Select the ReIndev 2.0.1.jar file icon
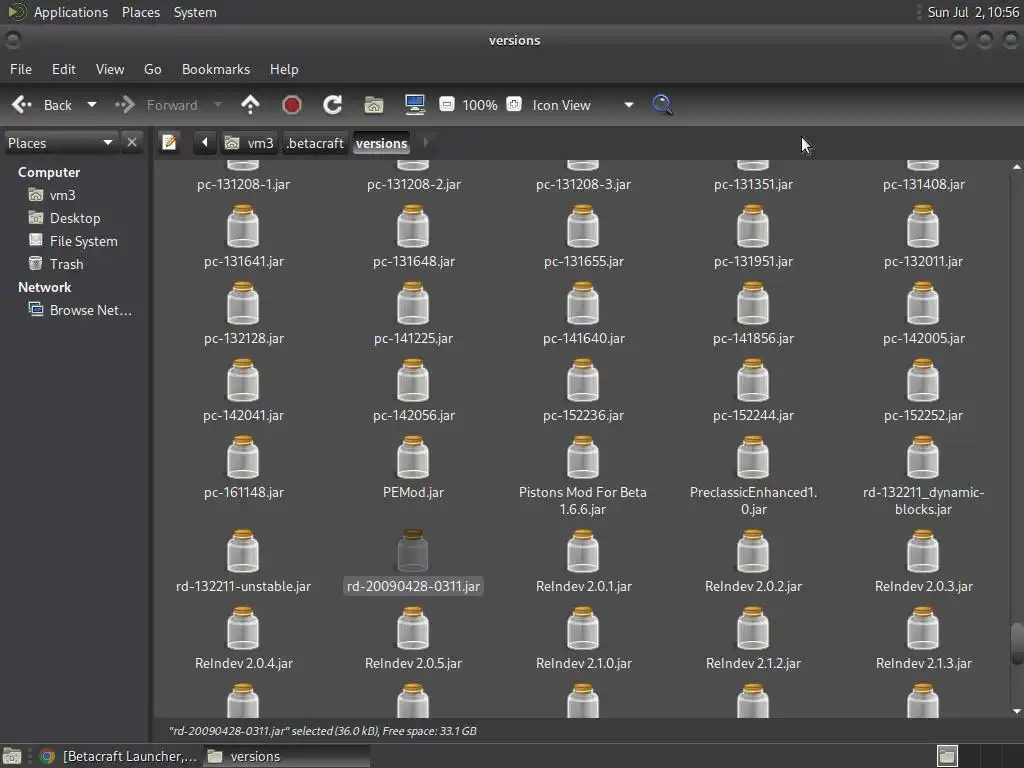This screenshot has height=768, width=1024. point(583,552)
